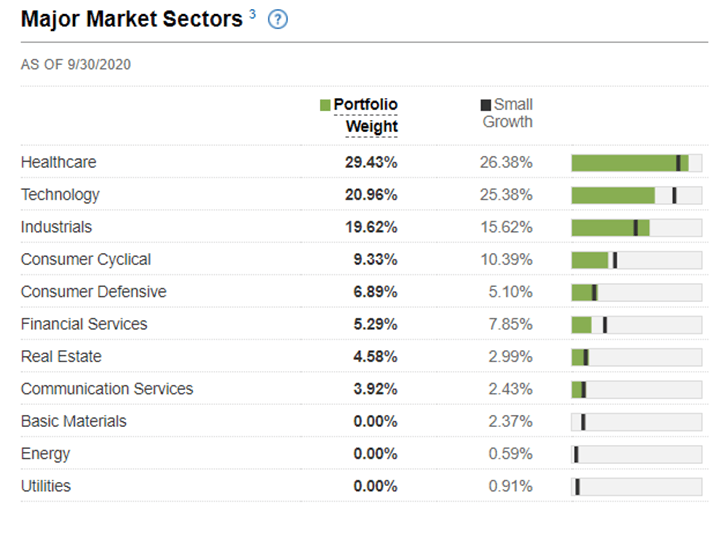728x547 pixels.
Task: Click the Industrials weight bar
Action: (x=610, y=228)
